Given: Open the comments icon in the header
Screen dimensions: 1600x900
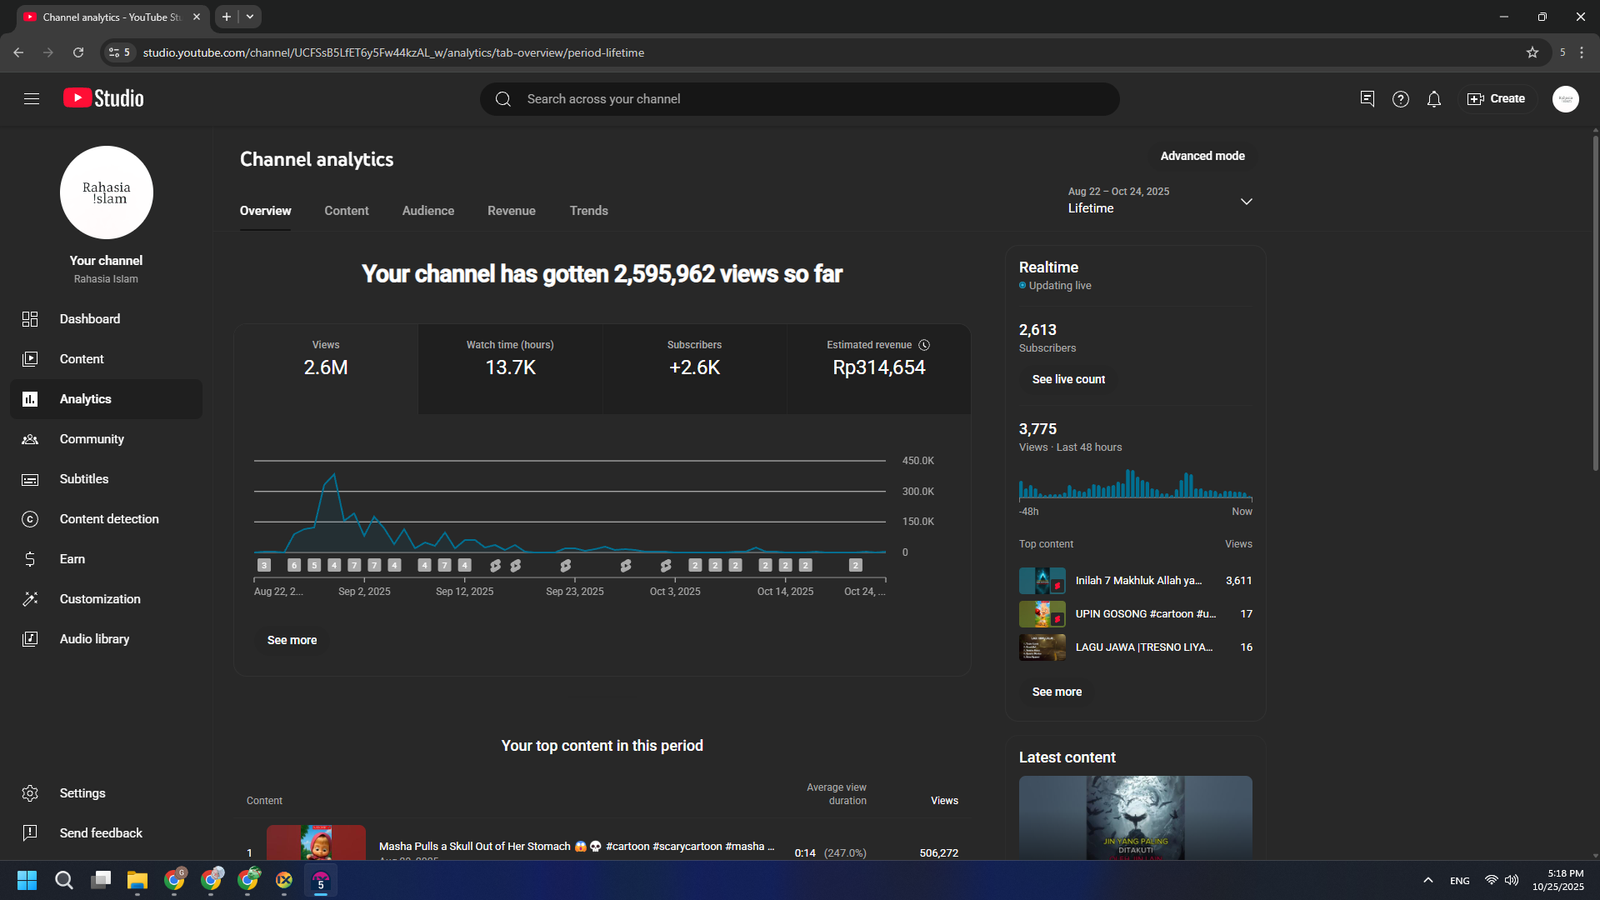Looking at the screenshot, I should coord(1367,99).
